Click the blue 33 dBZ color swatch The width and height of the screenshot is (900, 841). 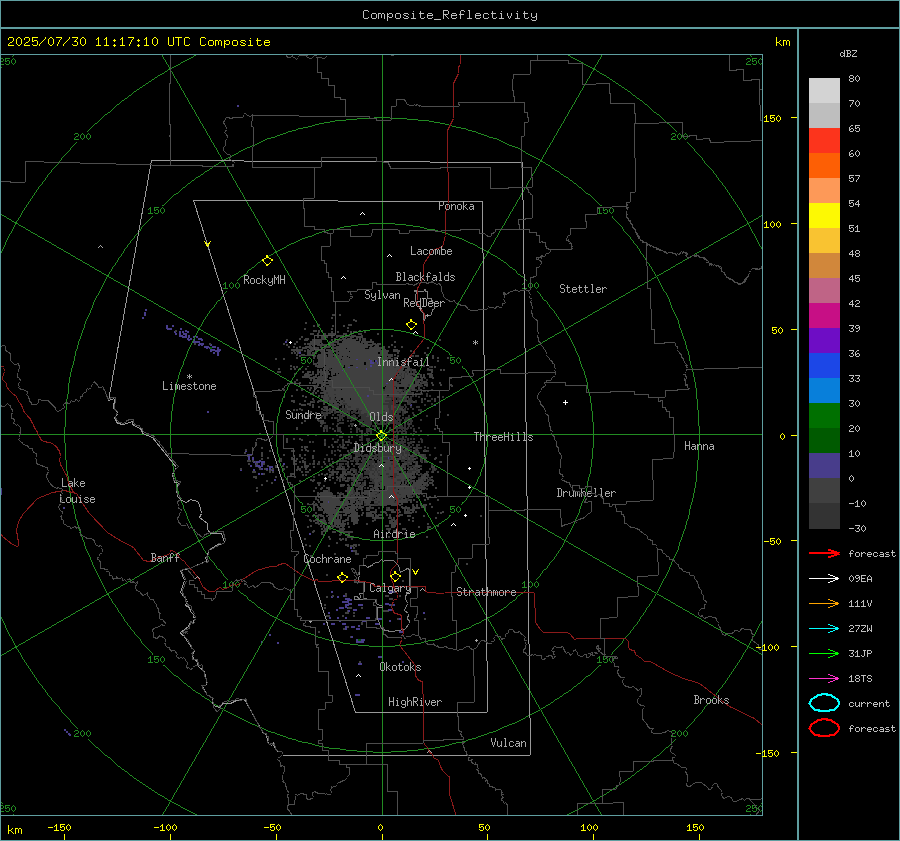tap(824, 366)
